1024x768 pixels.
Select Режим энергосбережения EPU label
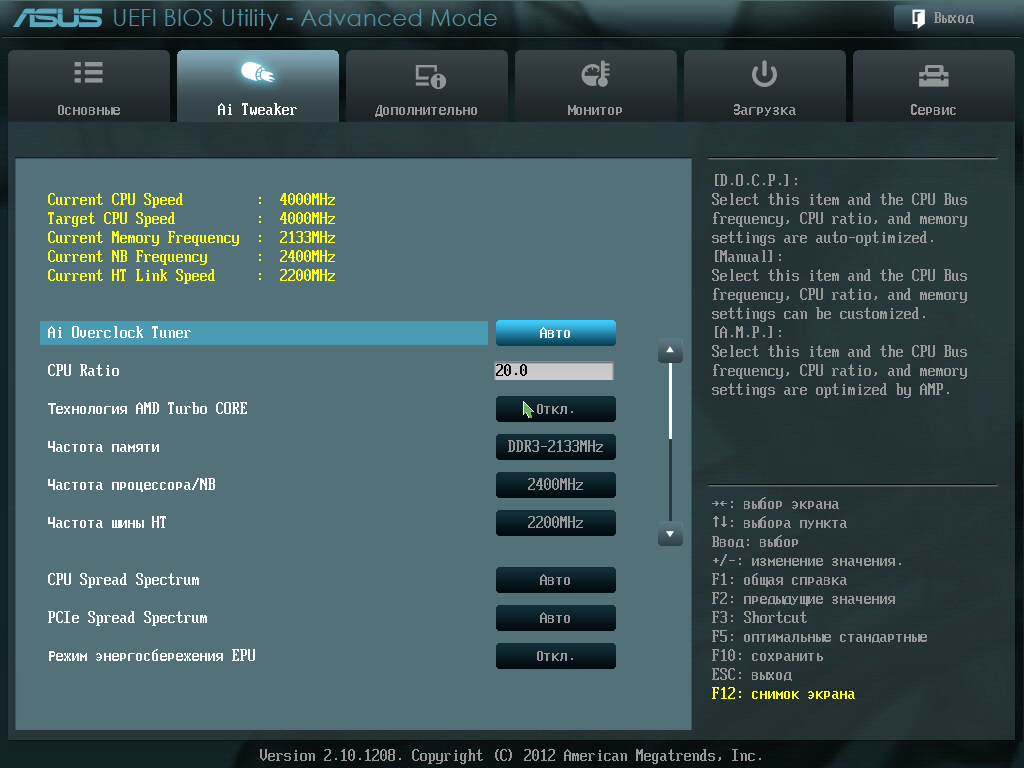tap(152, 656)
